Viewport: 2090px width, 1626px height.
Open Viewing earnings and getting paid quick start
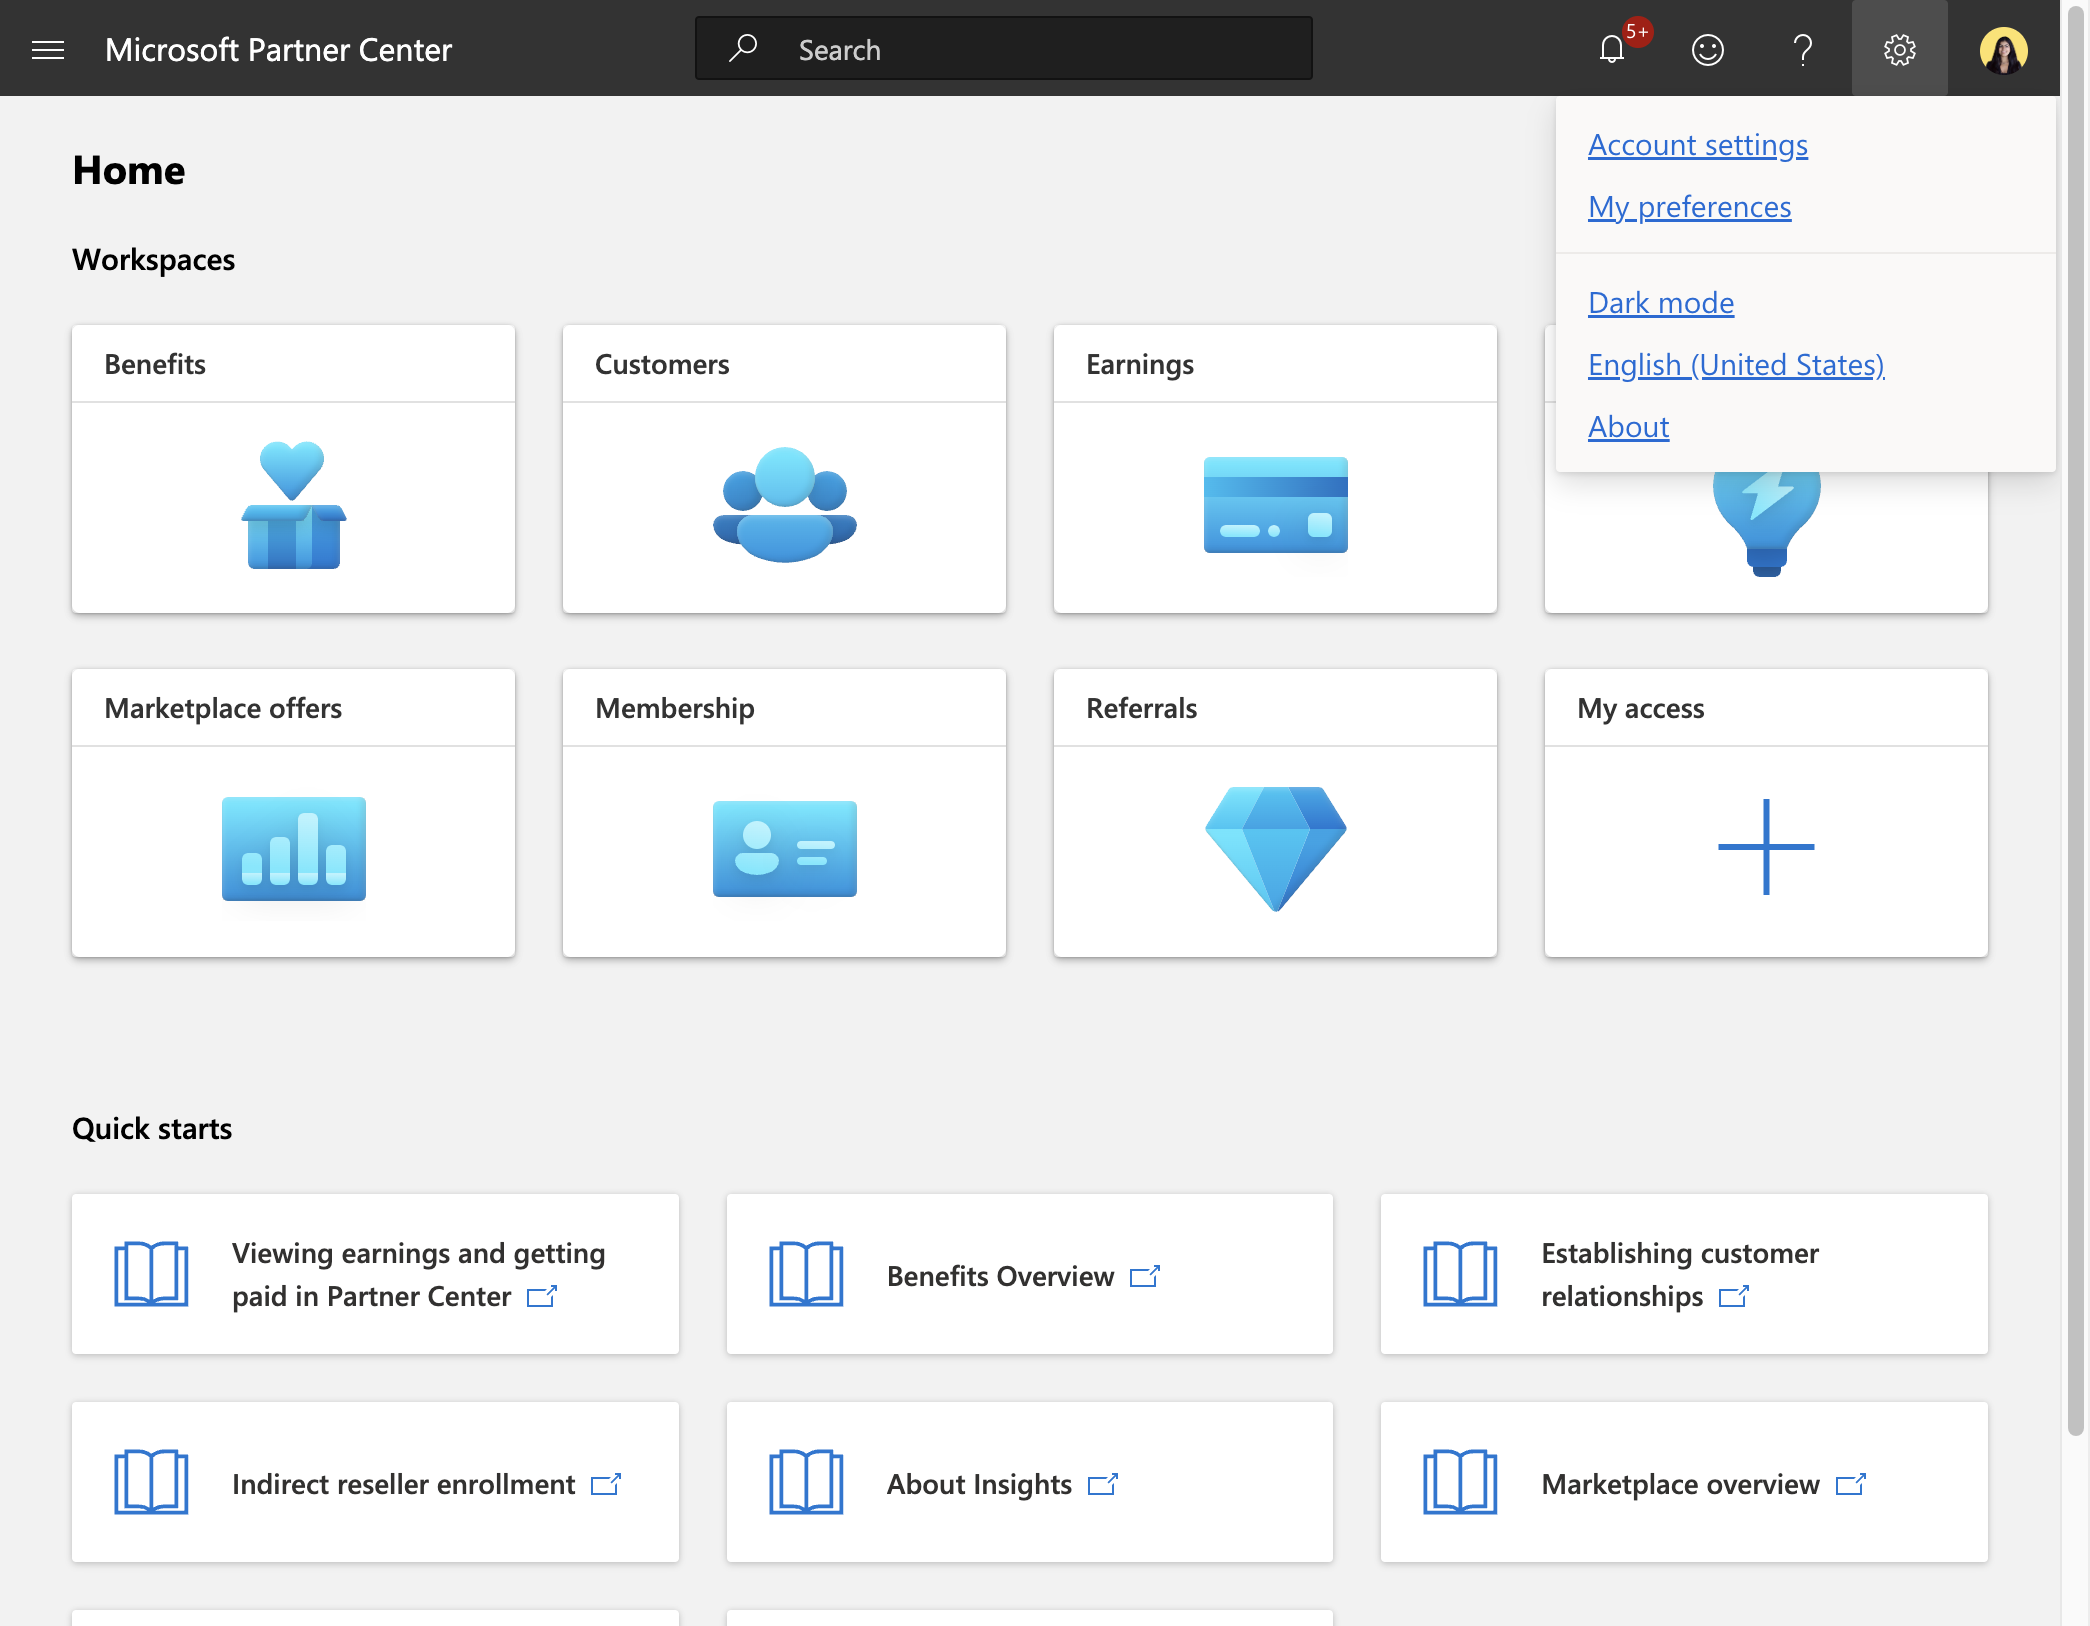coord(375,1274)
